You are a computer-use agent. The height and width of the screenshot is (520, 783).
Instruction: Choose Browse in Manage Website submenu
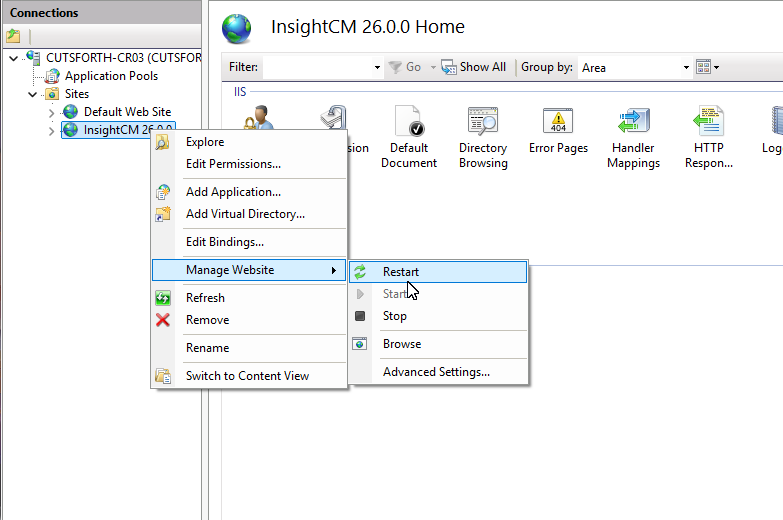click(438, 344)
